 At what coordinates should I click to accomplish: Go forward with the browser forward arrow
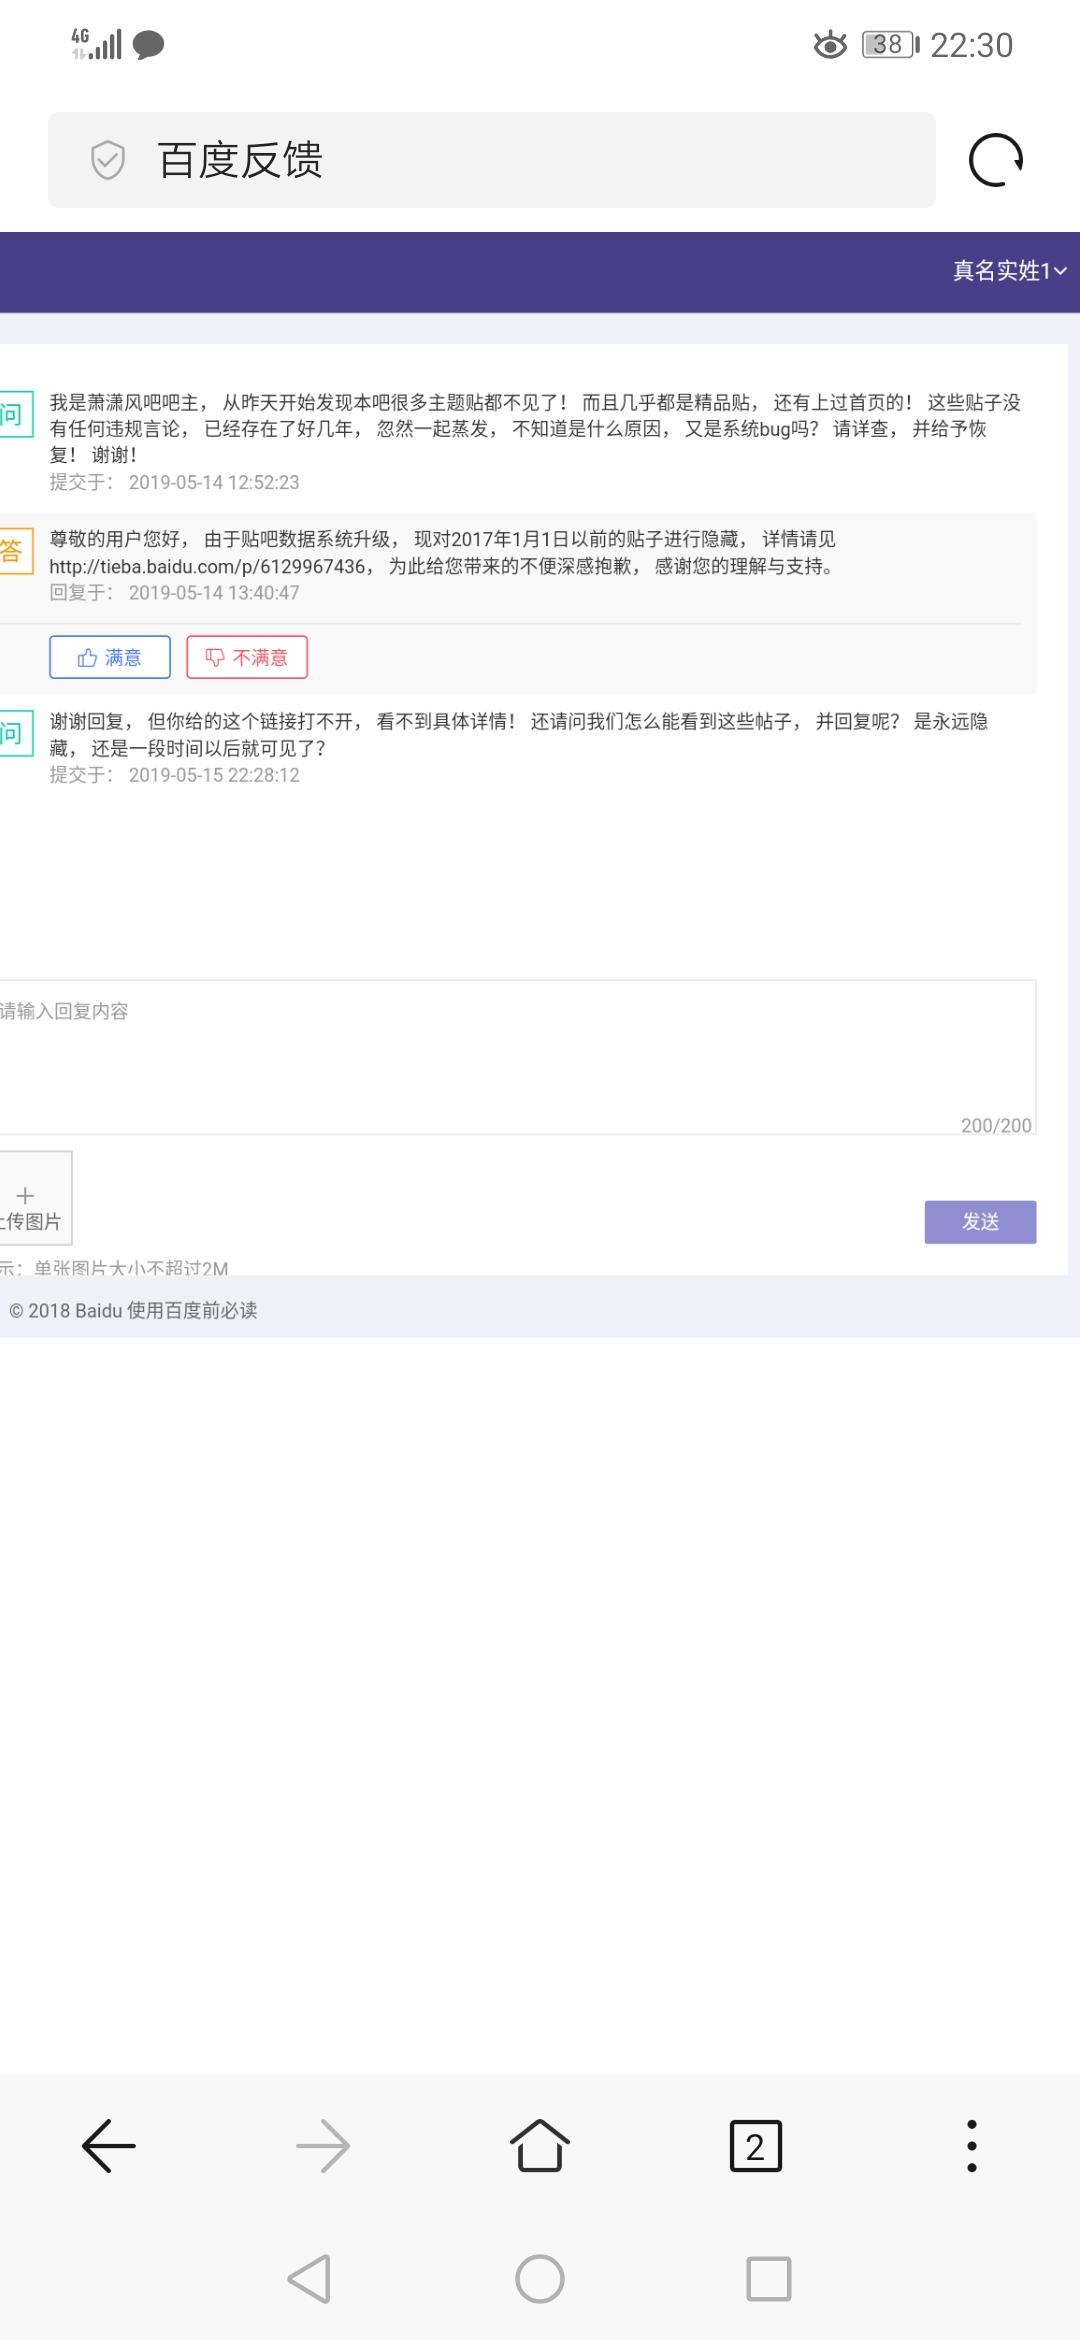coord(323,2146)
